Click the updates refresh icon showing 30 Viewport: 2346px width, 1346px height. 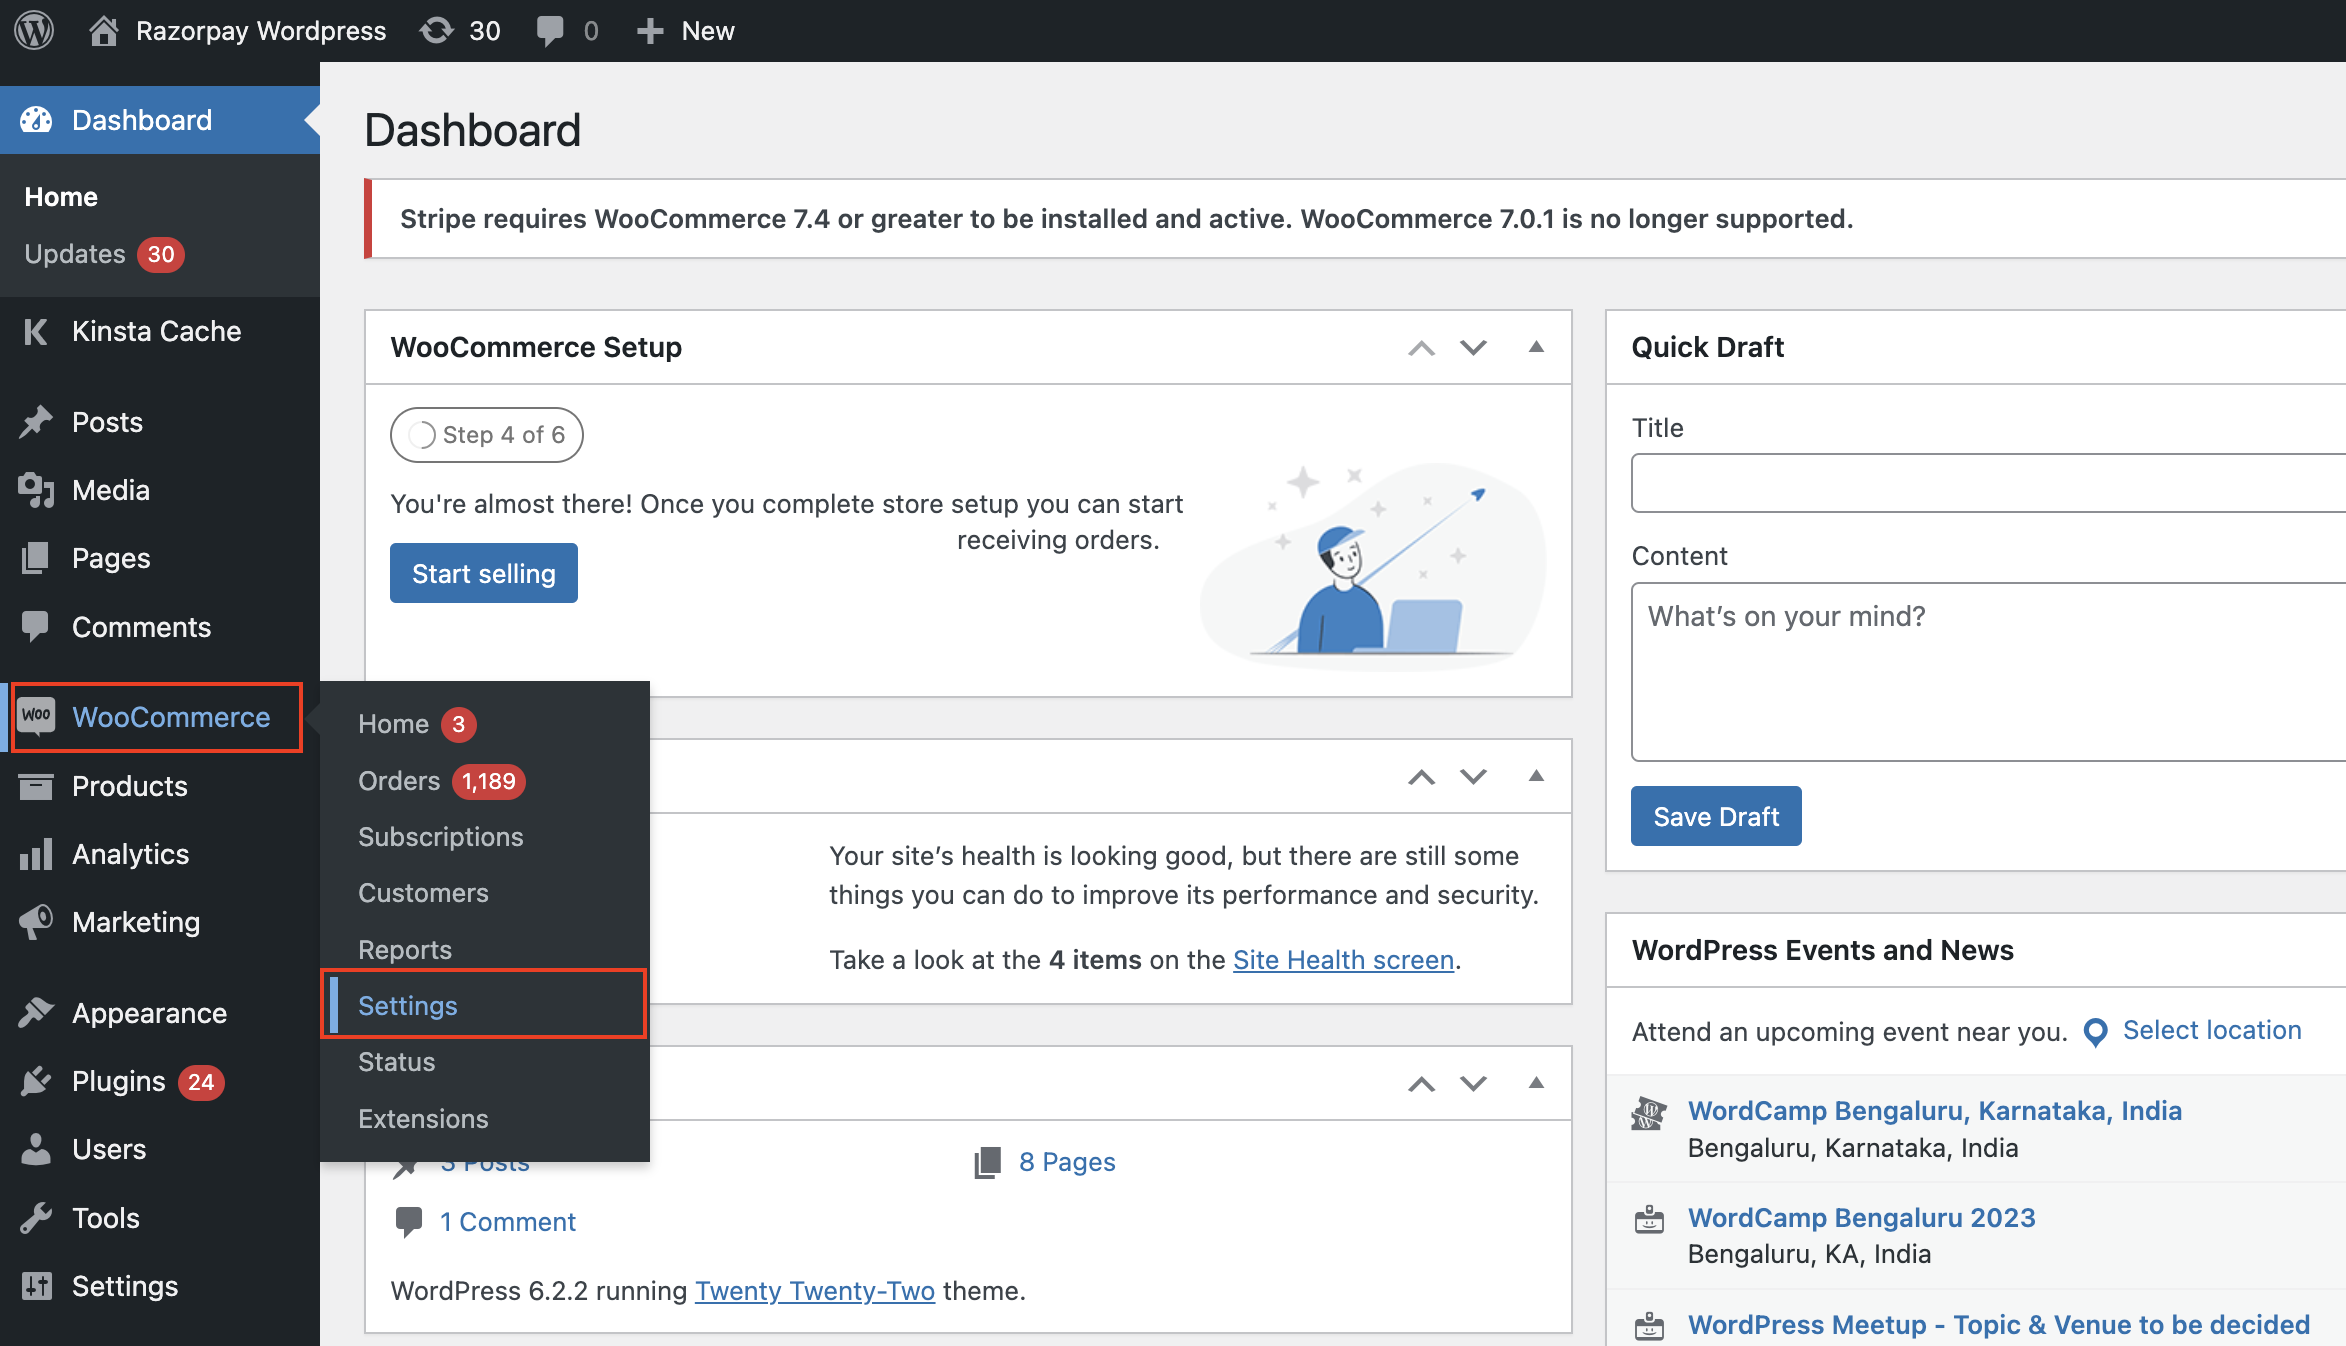click(x=436, y=31)
